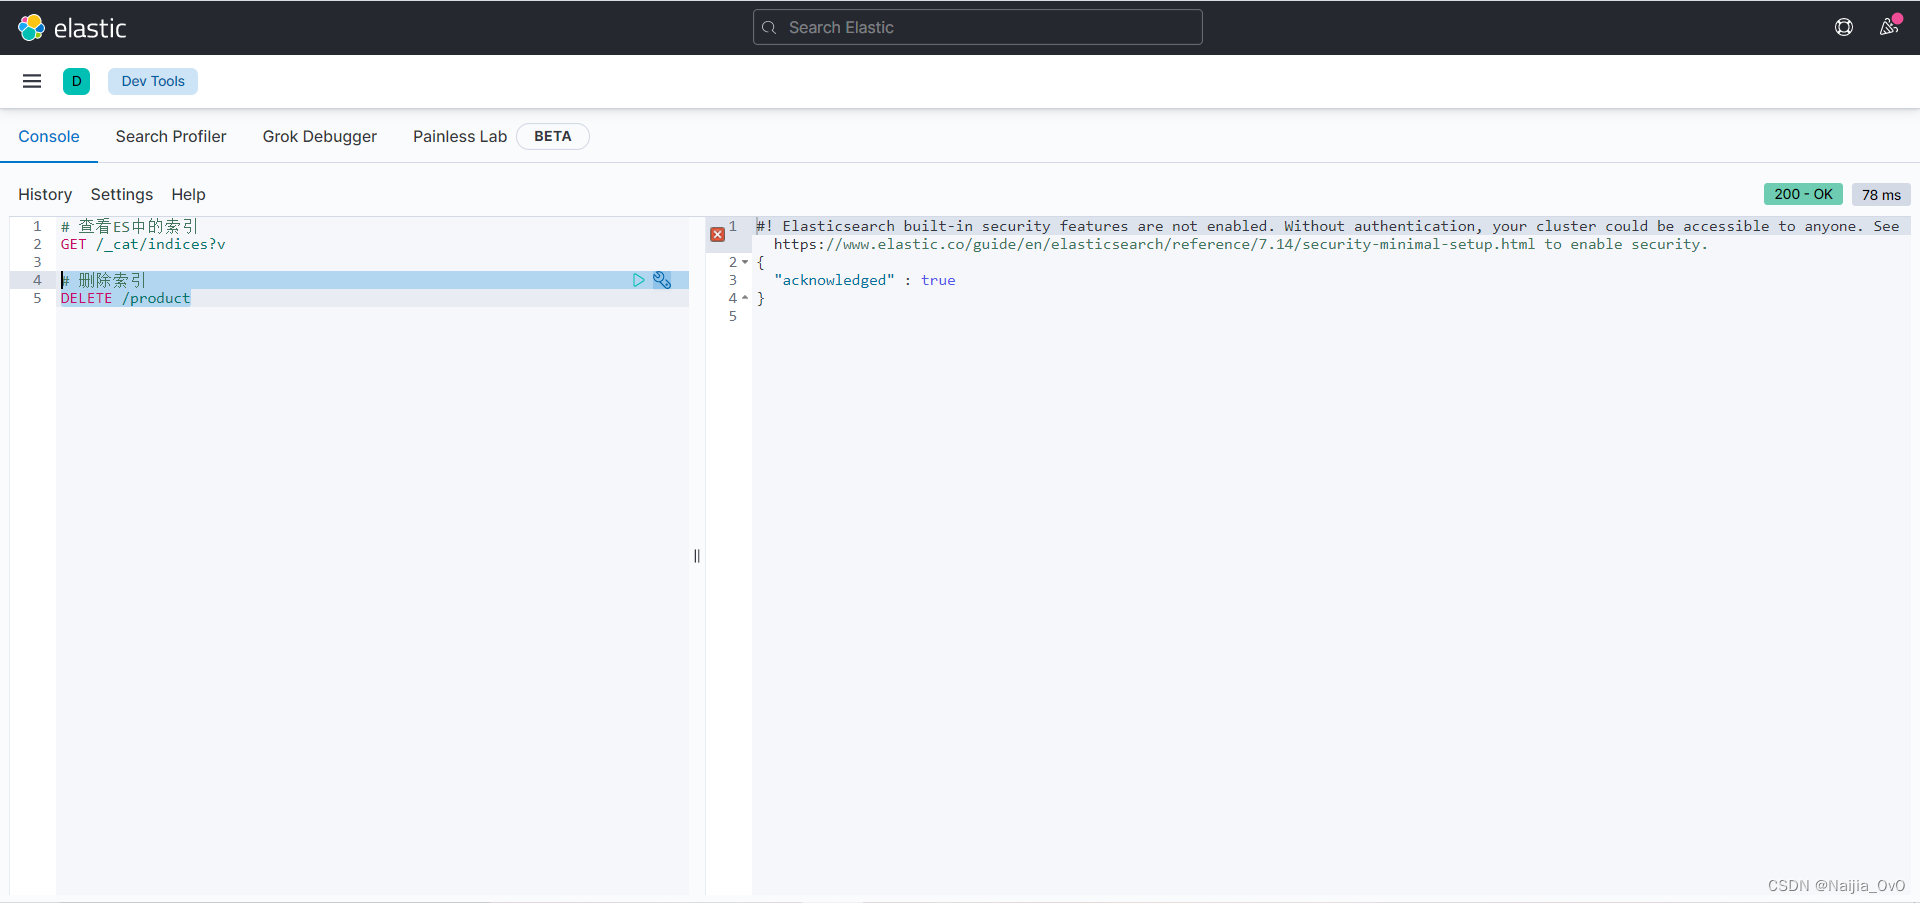
Task: Switch to the Console tab
Action: 49,136
